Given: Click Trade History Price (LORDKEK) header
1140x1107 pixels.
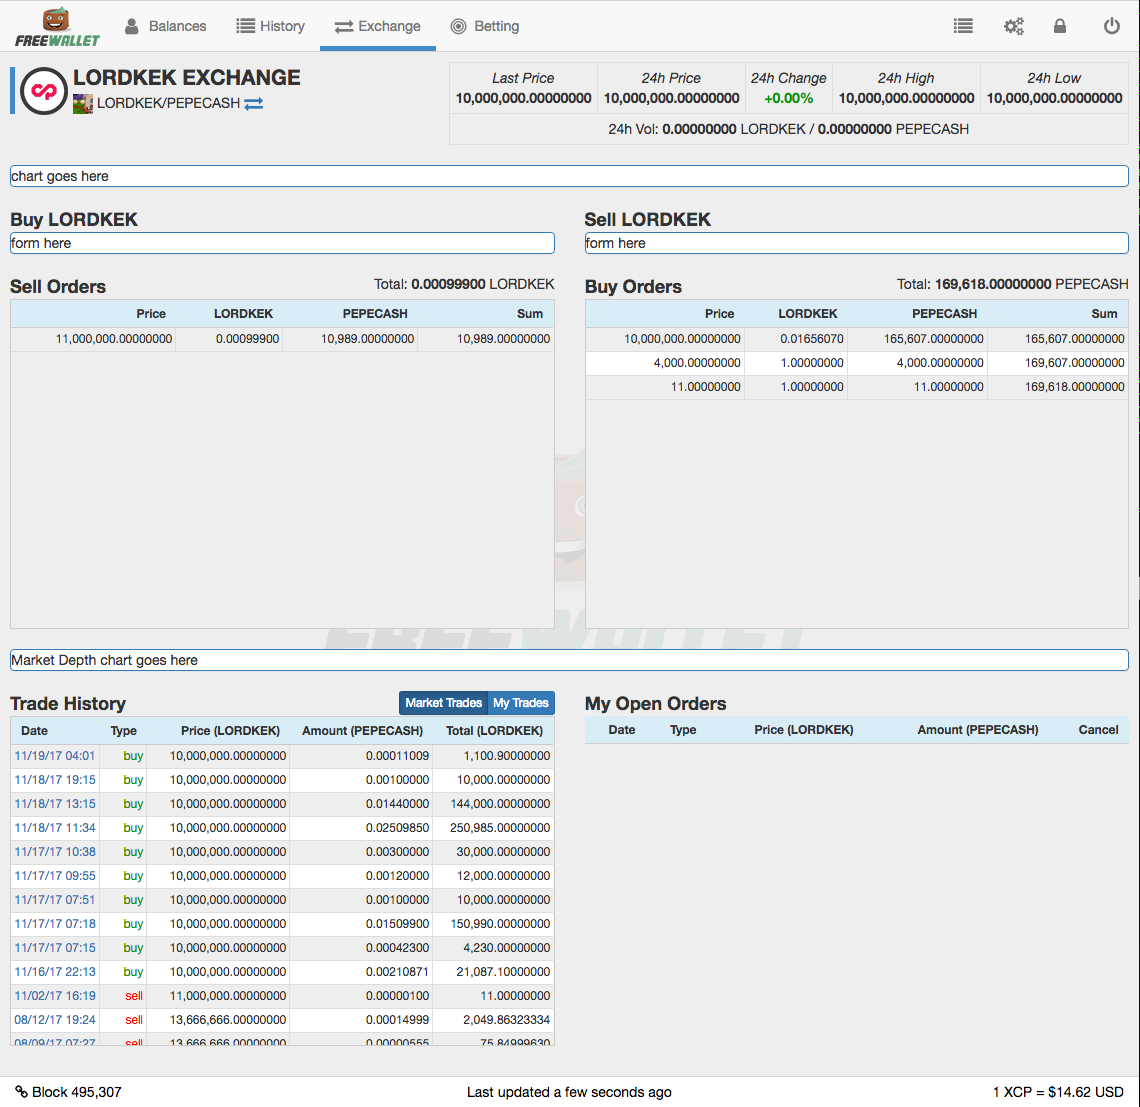Looking at the screenshot, I should pos(230,730).
